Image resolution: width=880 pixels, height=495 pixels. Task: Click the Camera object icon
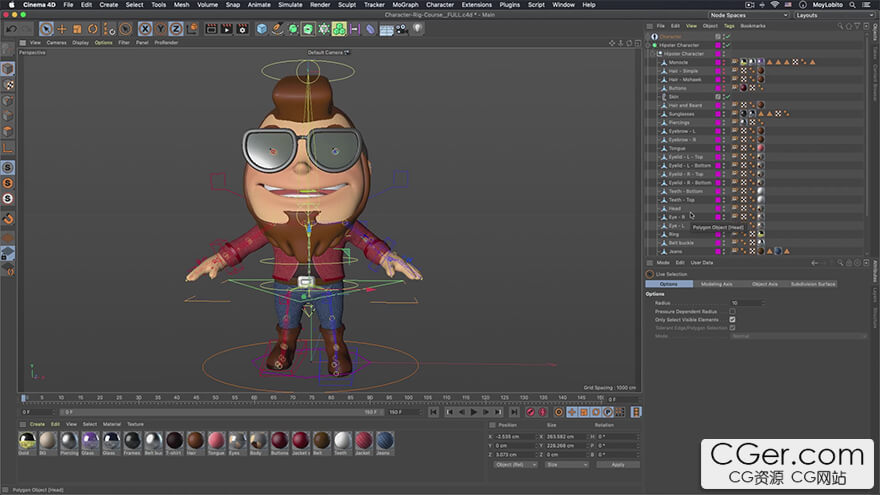click(402, 29)
